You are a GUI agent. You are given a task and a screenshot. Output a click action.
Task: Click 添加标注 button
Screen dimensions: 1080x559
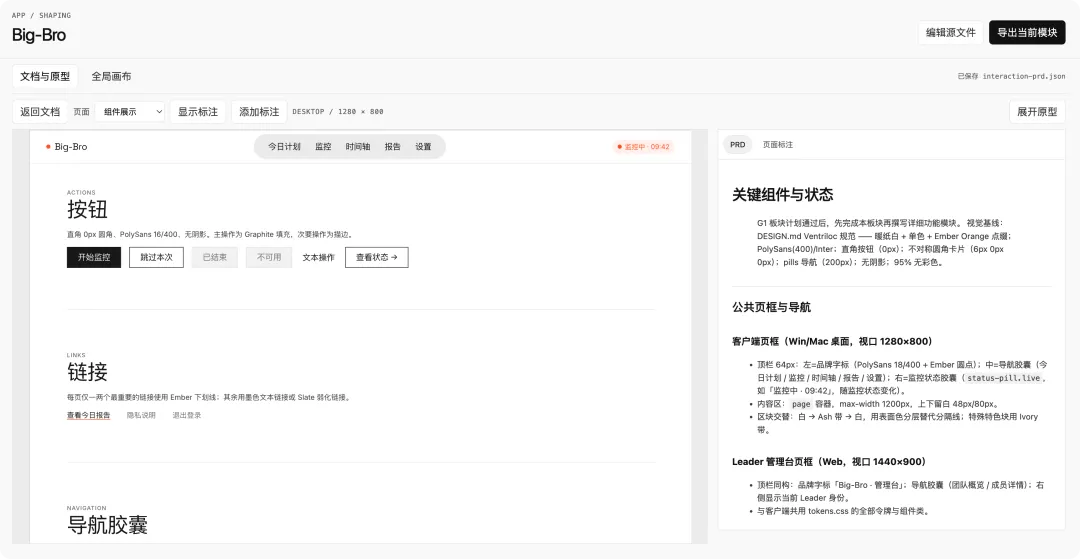[x=259, y=112]
